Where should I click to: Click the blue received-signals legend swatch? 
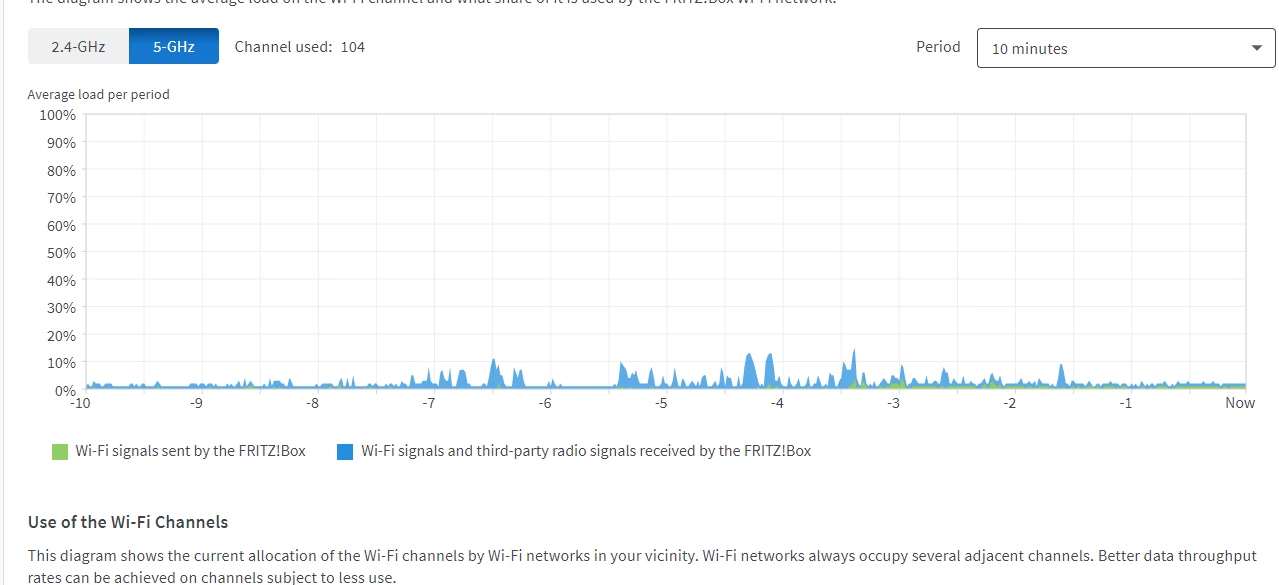(345, 452)
